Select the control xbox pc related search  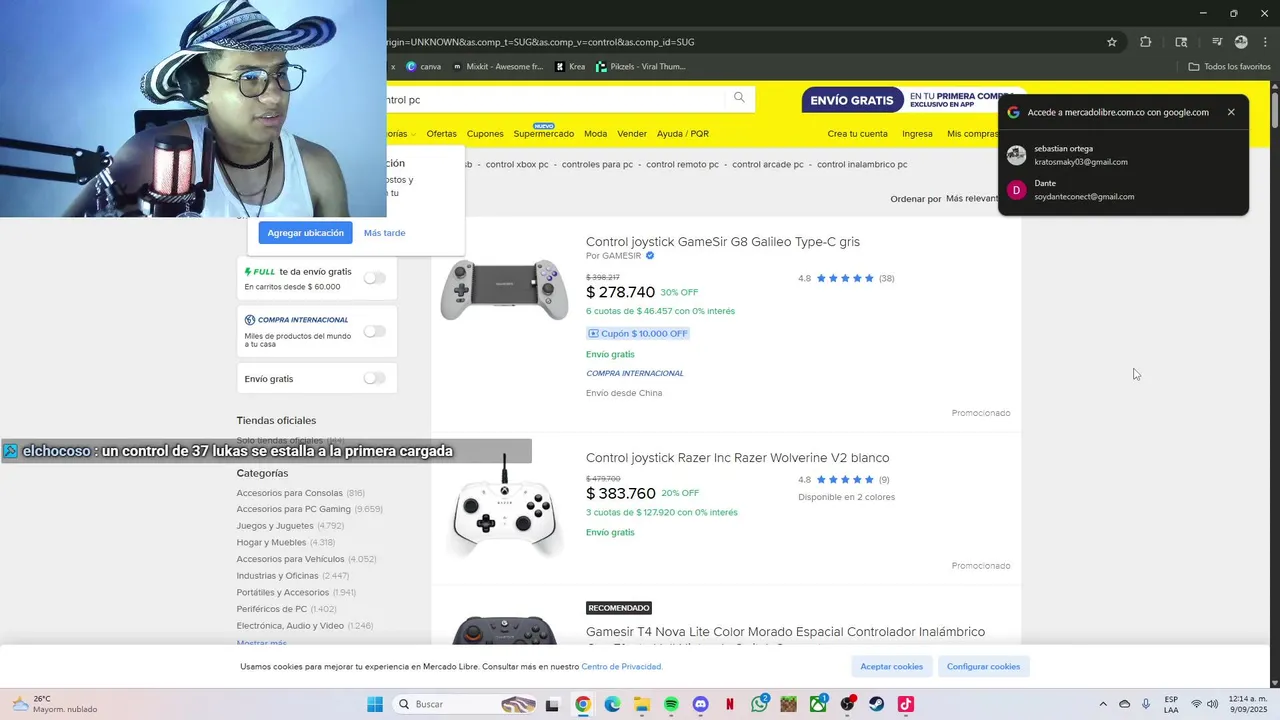(x=517, y=164)
